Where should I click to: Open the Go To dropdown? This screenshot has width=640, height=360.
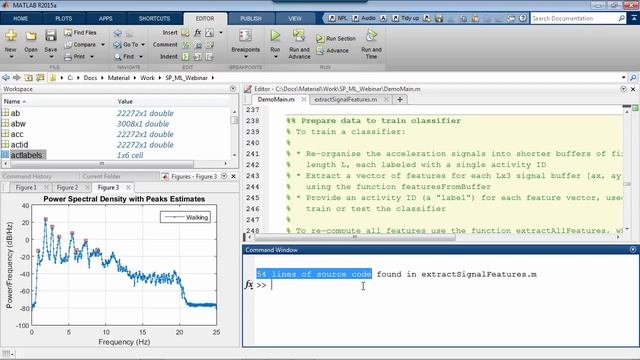tap(129, 44)
